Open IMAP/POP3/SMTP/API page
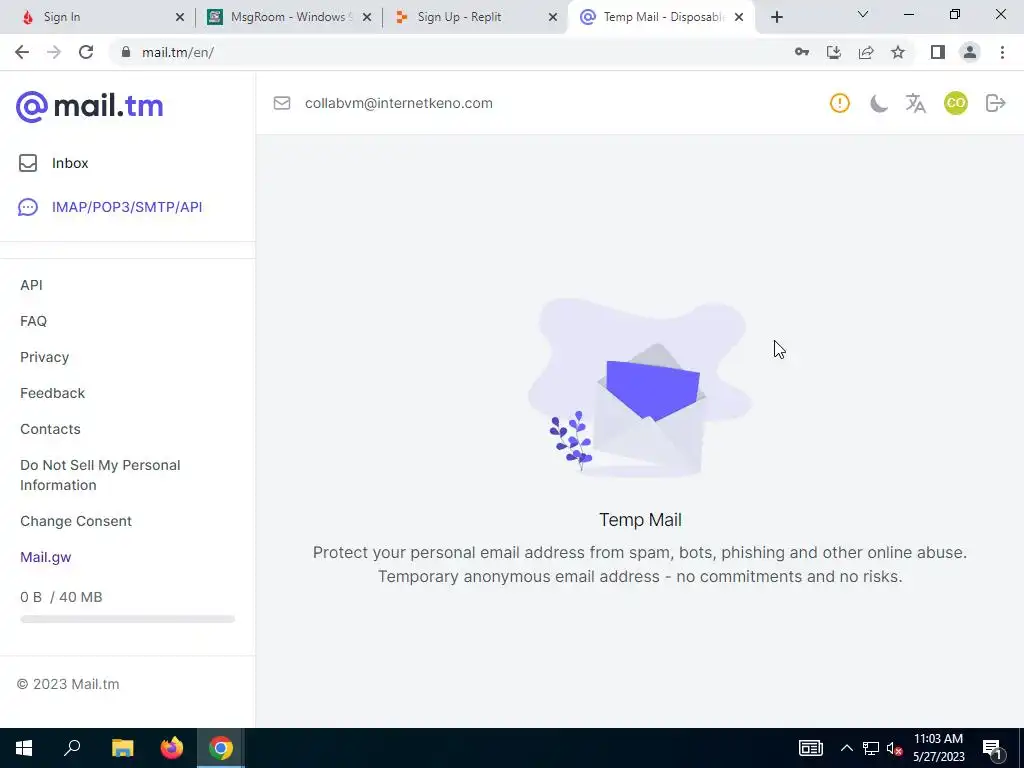1024x768 pixels. [127, 207]
